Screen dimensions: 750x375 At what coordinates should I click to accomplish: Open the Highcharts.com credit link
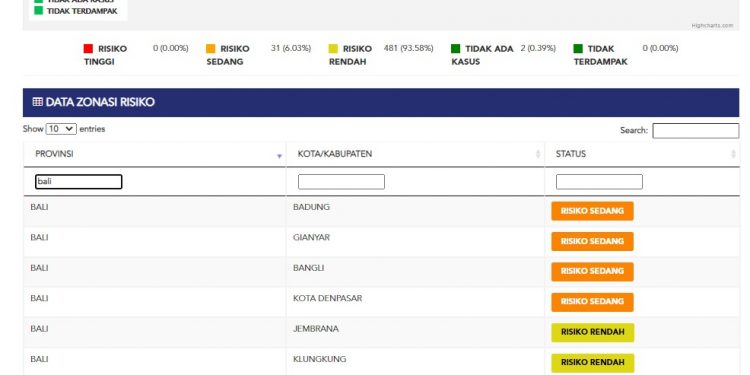point(712,25)
